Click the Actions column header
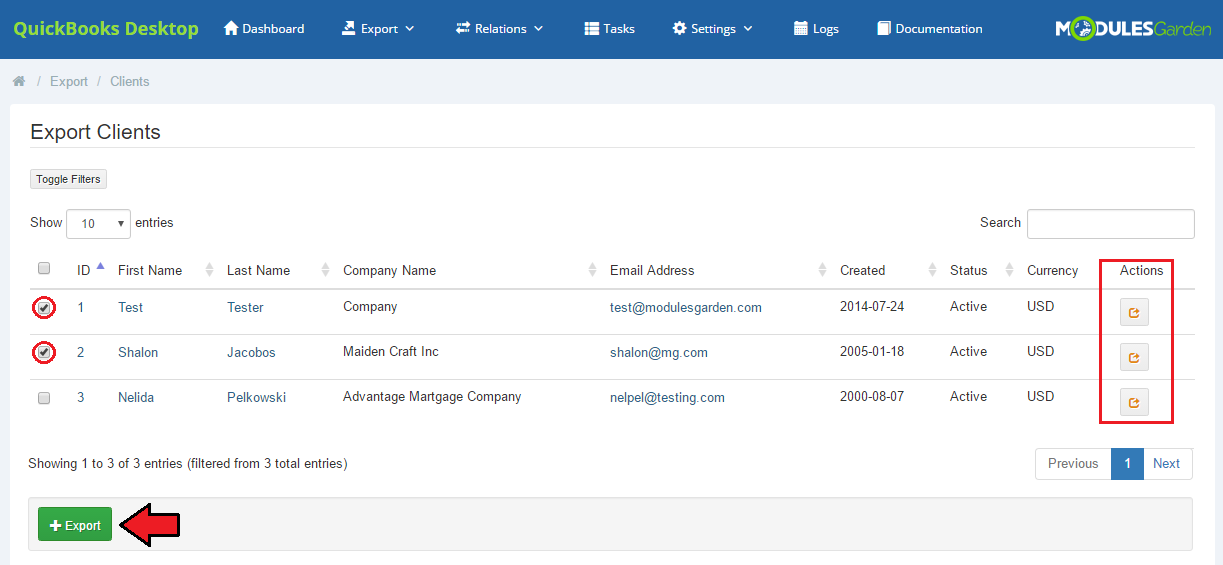The image size is (1223, 565). (1141, 270)
